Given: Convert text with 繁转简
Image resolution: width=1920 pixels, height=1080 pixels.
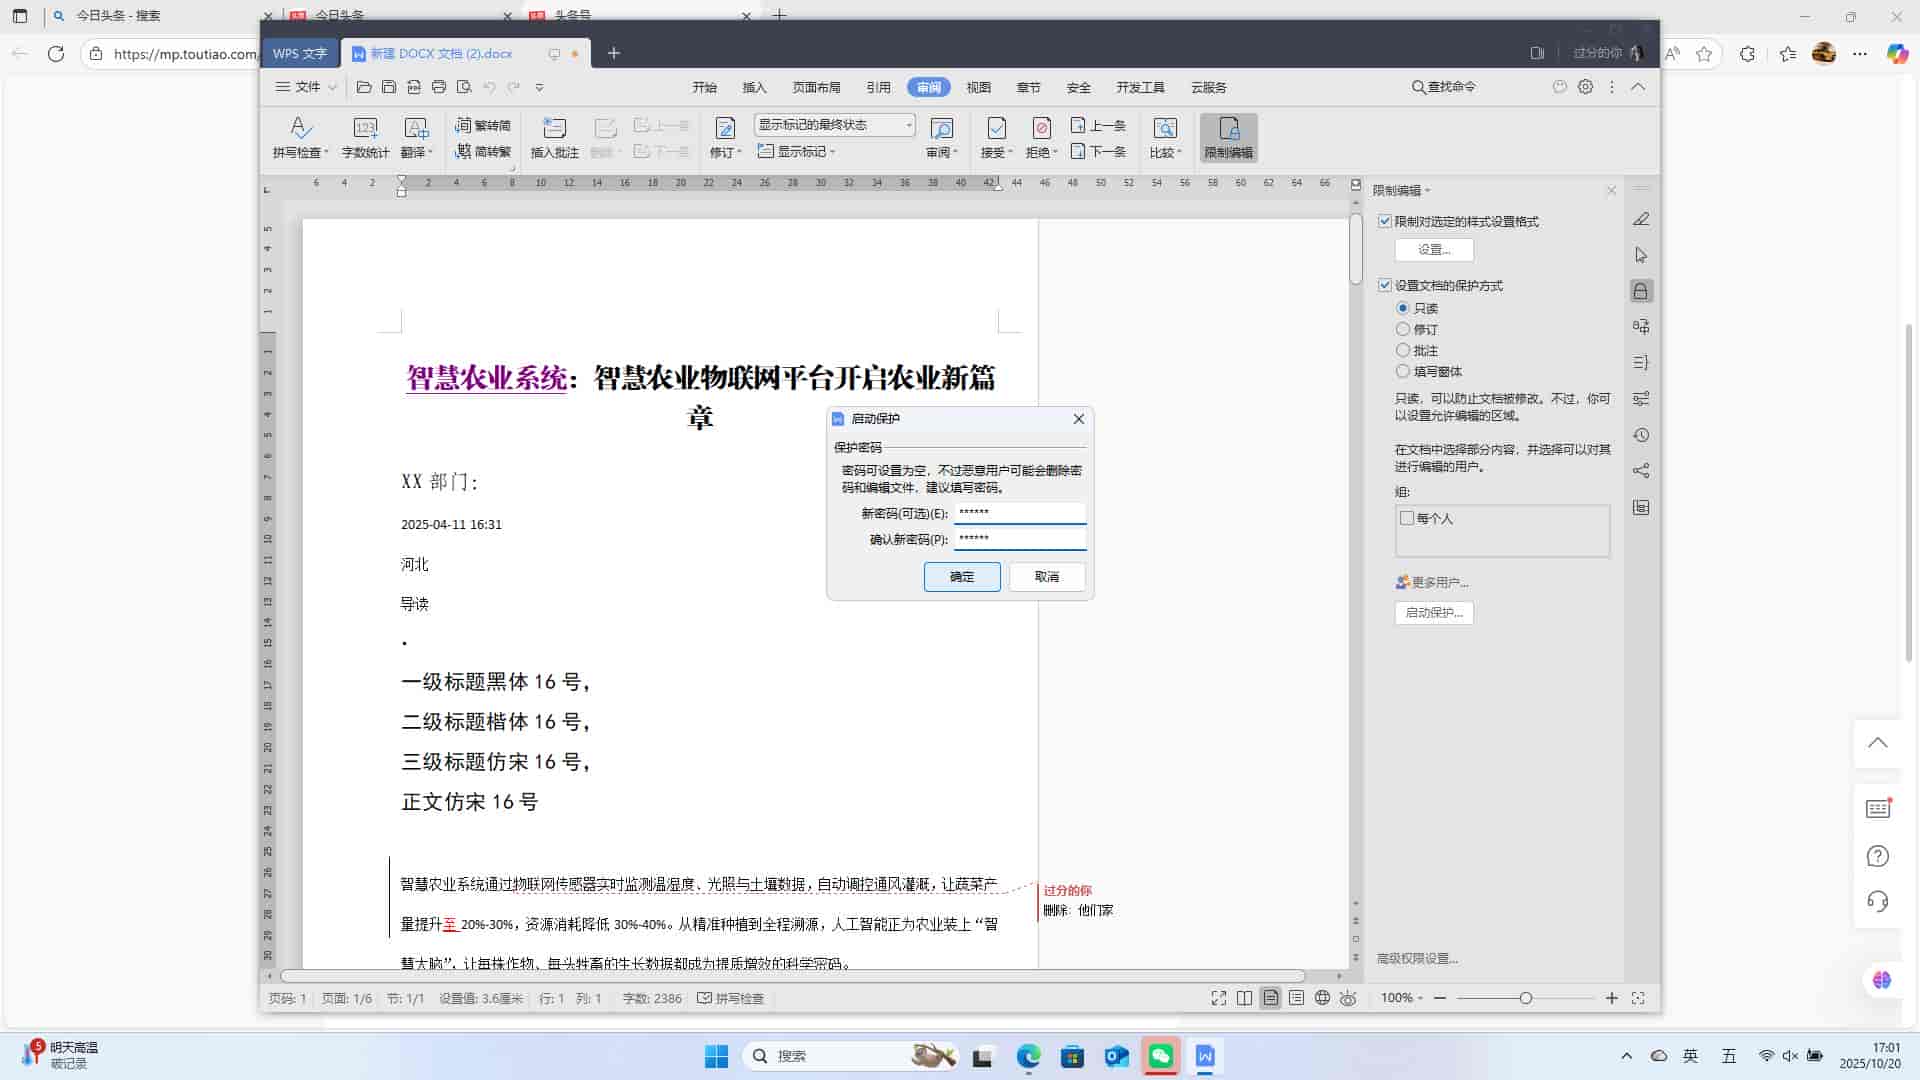Looking at the screenshot, I should [x=483, y=125].
